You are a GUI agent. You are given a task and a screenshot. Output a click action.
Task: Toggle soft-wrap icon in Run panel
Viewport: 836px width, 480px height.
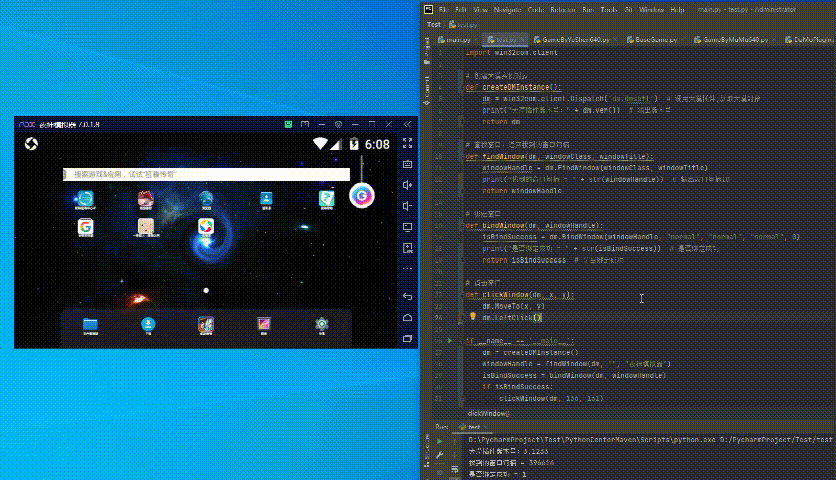[455, 469]
